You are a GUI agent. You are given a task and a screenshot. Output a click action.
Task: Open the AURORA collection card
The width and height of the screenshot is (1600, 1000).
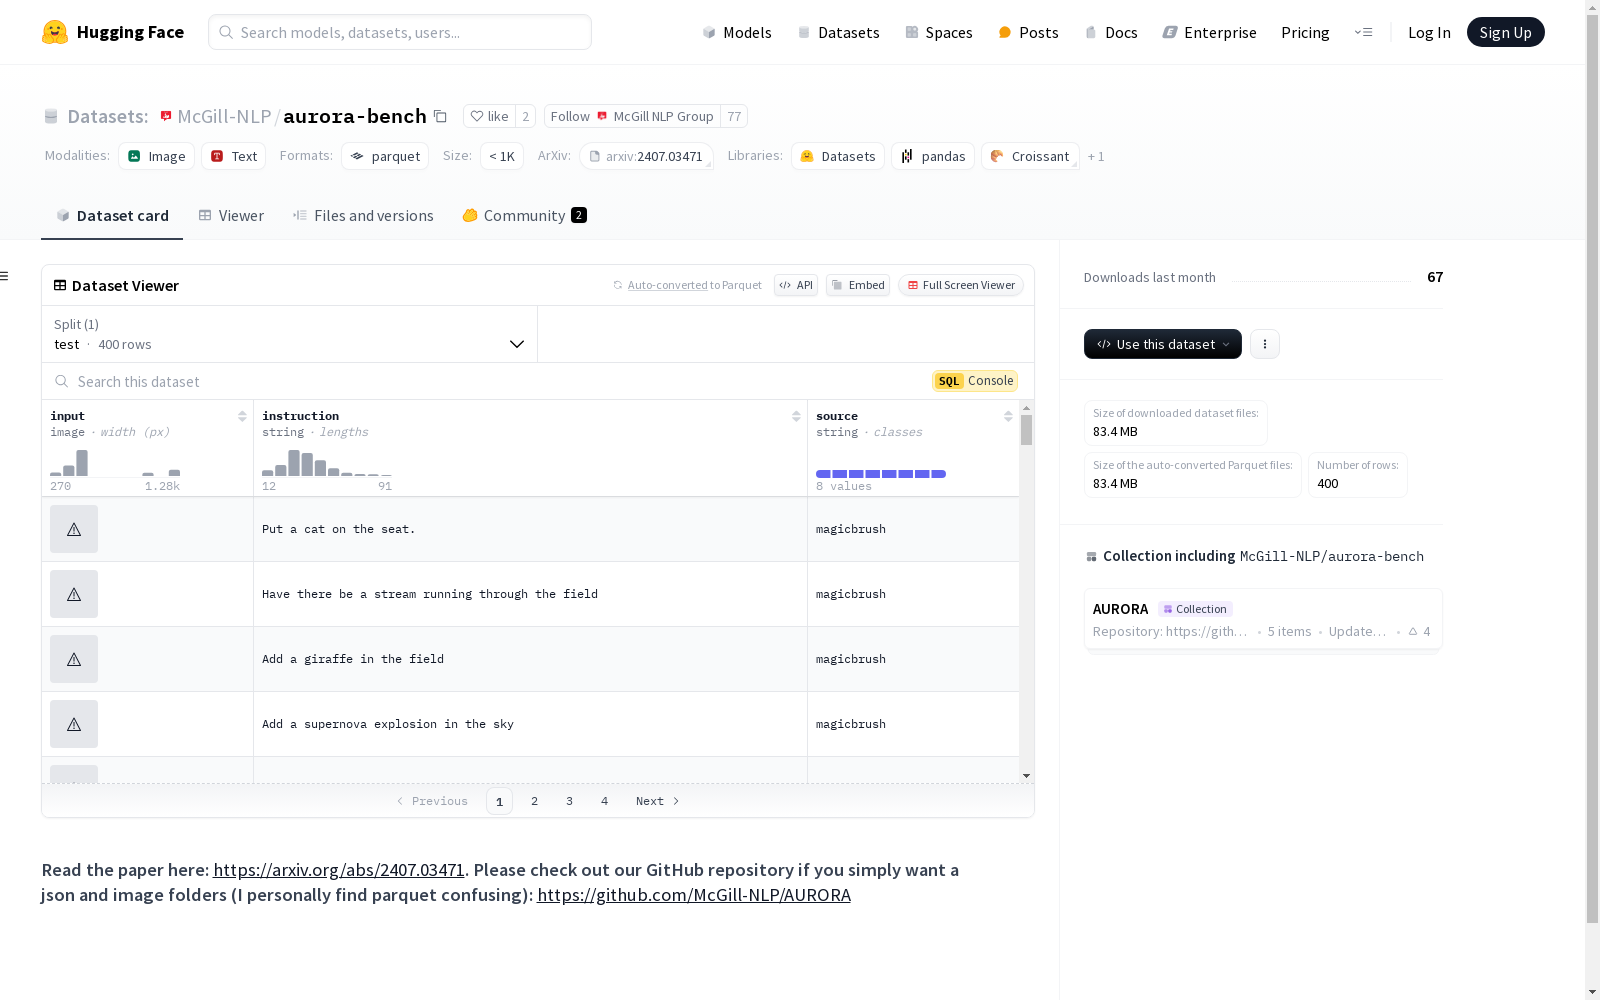pos(1263,619)
